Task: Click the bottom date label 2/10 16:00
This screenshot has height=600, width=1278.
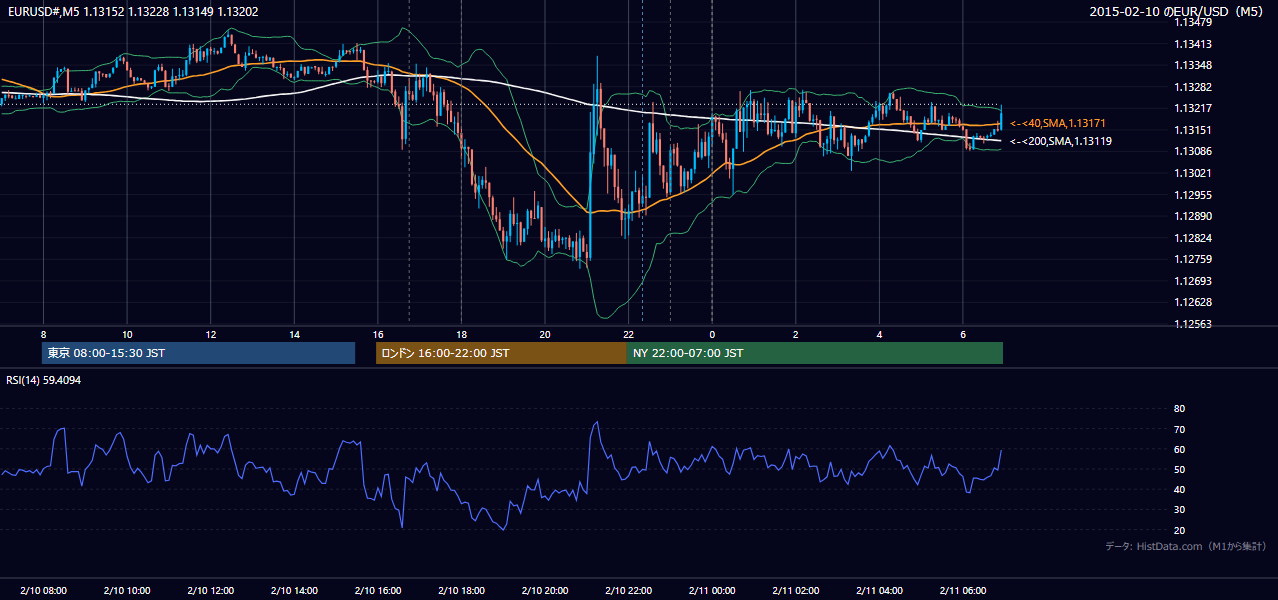Action: pyautogui.click(x=377, y=591)
